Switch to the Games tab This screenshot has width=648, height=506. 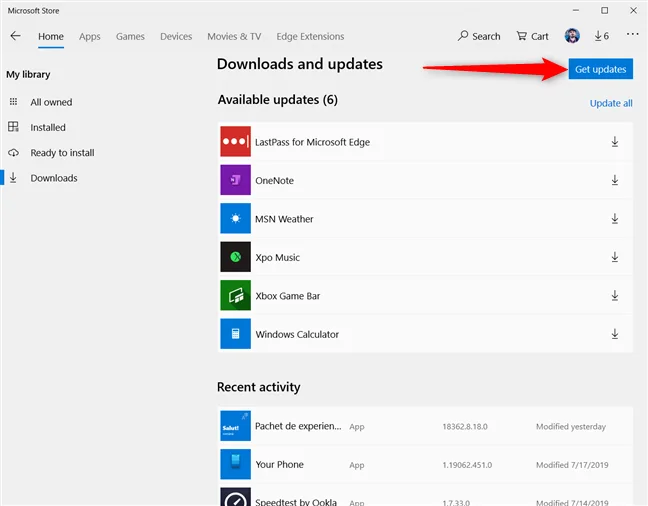130,36
